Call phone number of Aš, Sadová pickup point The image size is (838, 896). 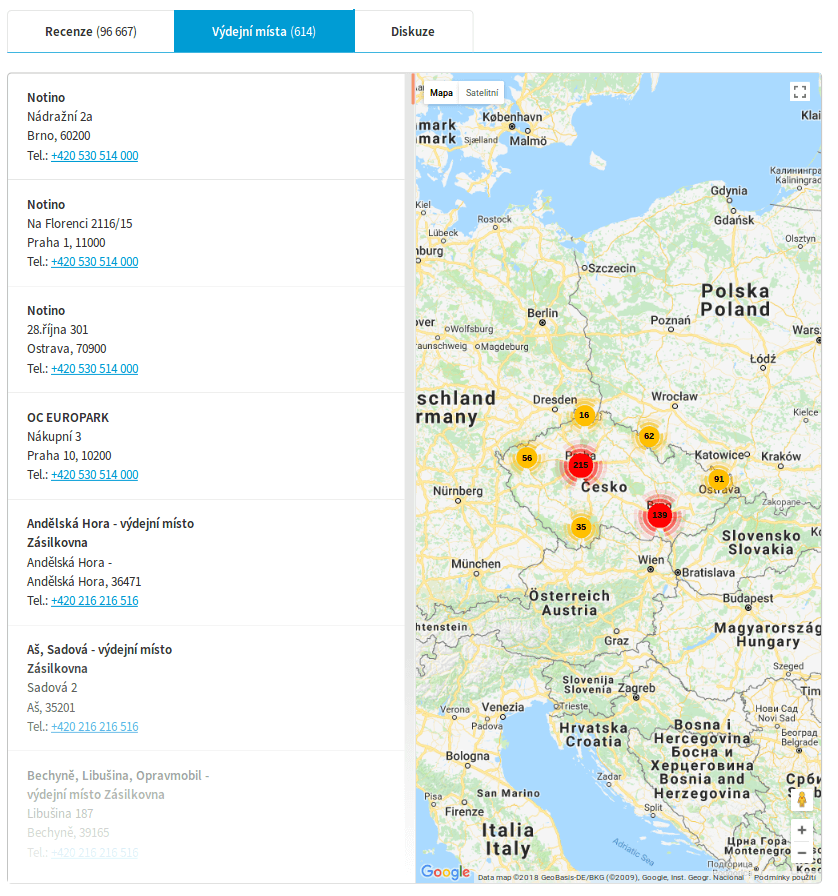coord(95,727)
